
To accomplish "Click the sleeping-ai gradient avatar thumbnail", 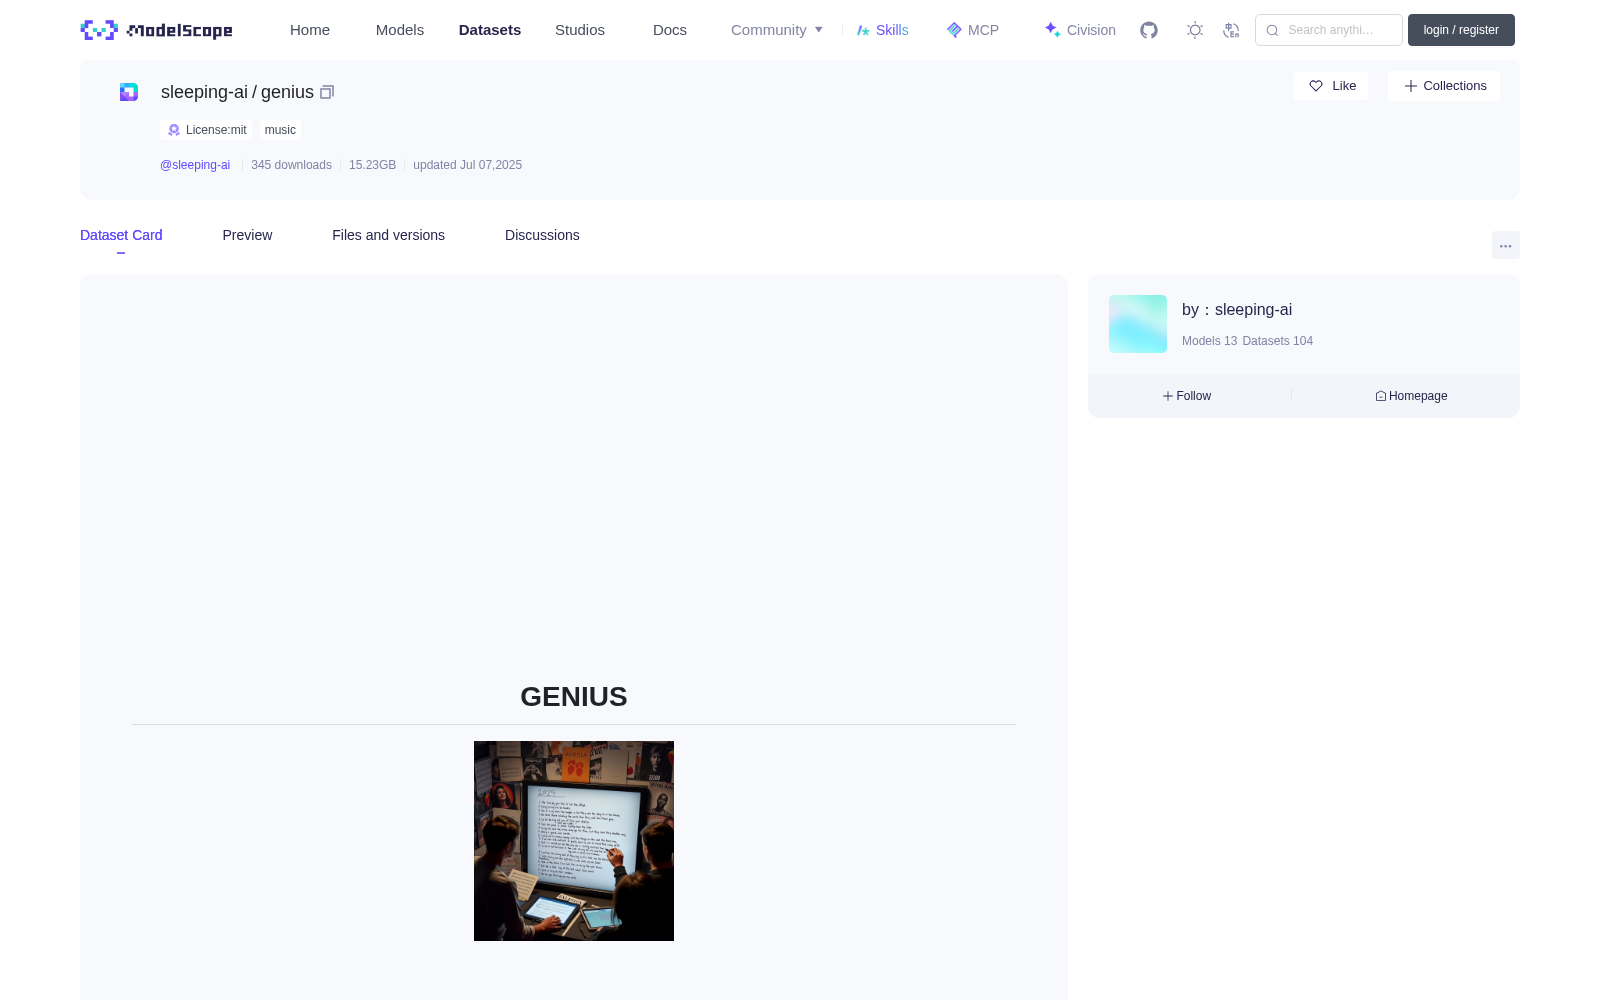I will (1138, 324).
